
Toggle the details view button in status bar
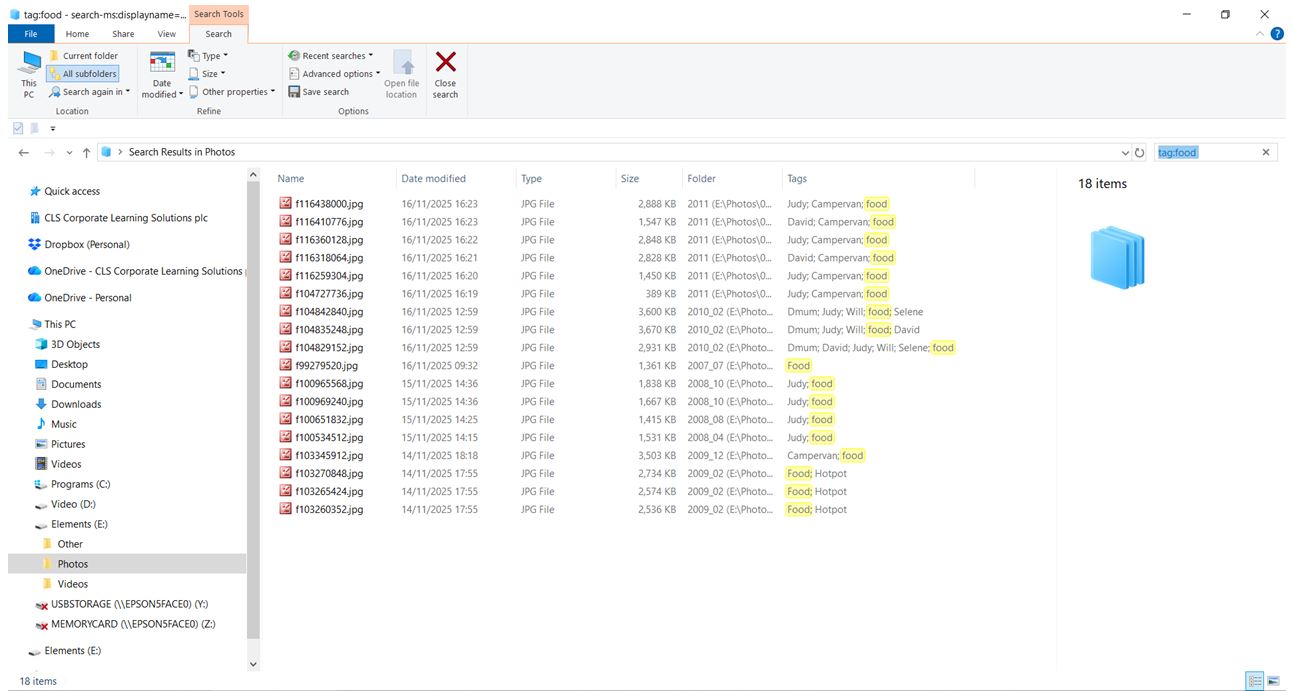[1254, 681]
